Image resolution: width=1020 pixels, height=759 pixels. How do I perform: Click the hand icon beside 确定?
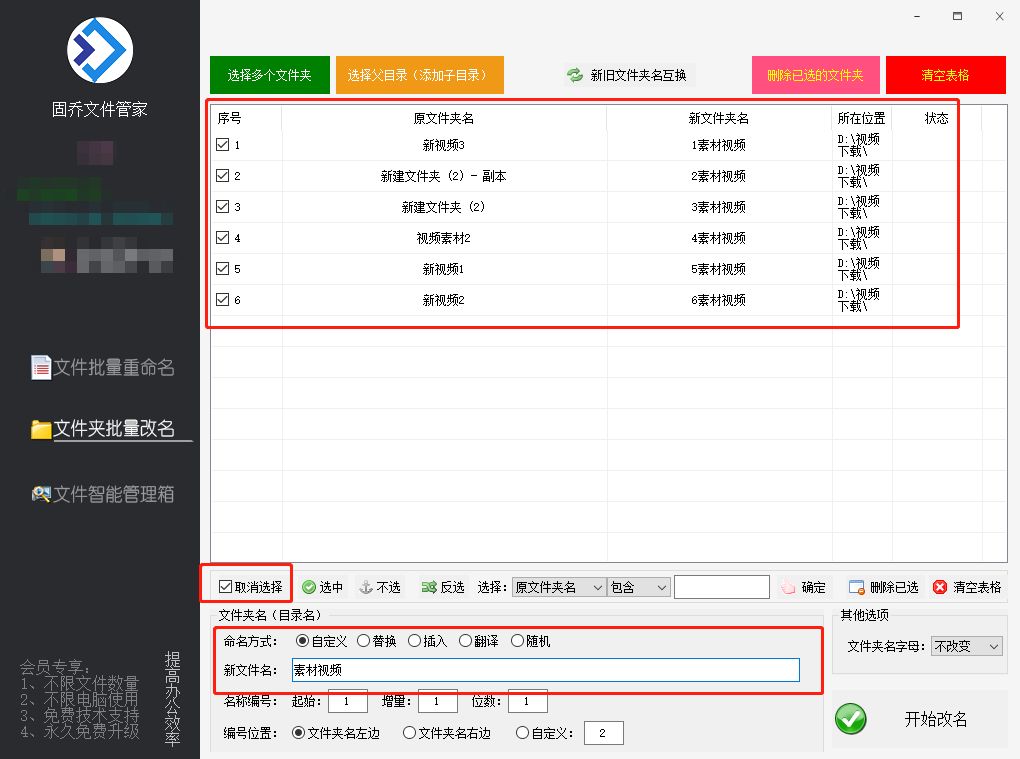point(788,587)
